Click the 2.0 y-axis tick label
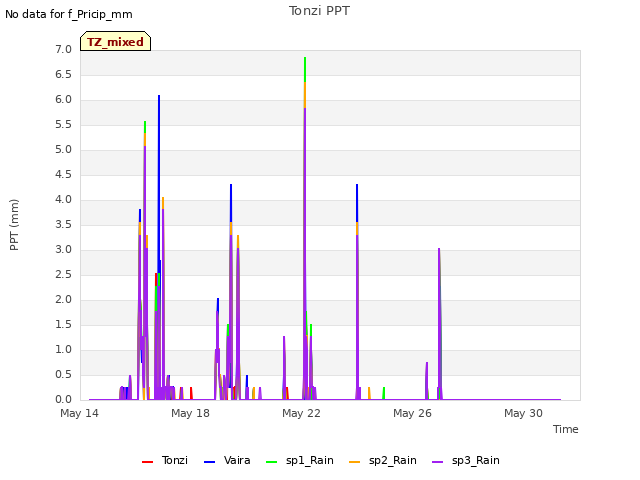The image size is (640, 480). click(63, 300)
